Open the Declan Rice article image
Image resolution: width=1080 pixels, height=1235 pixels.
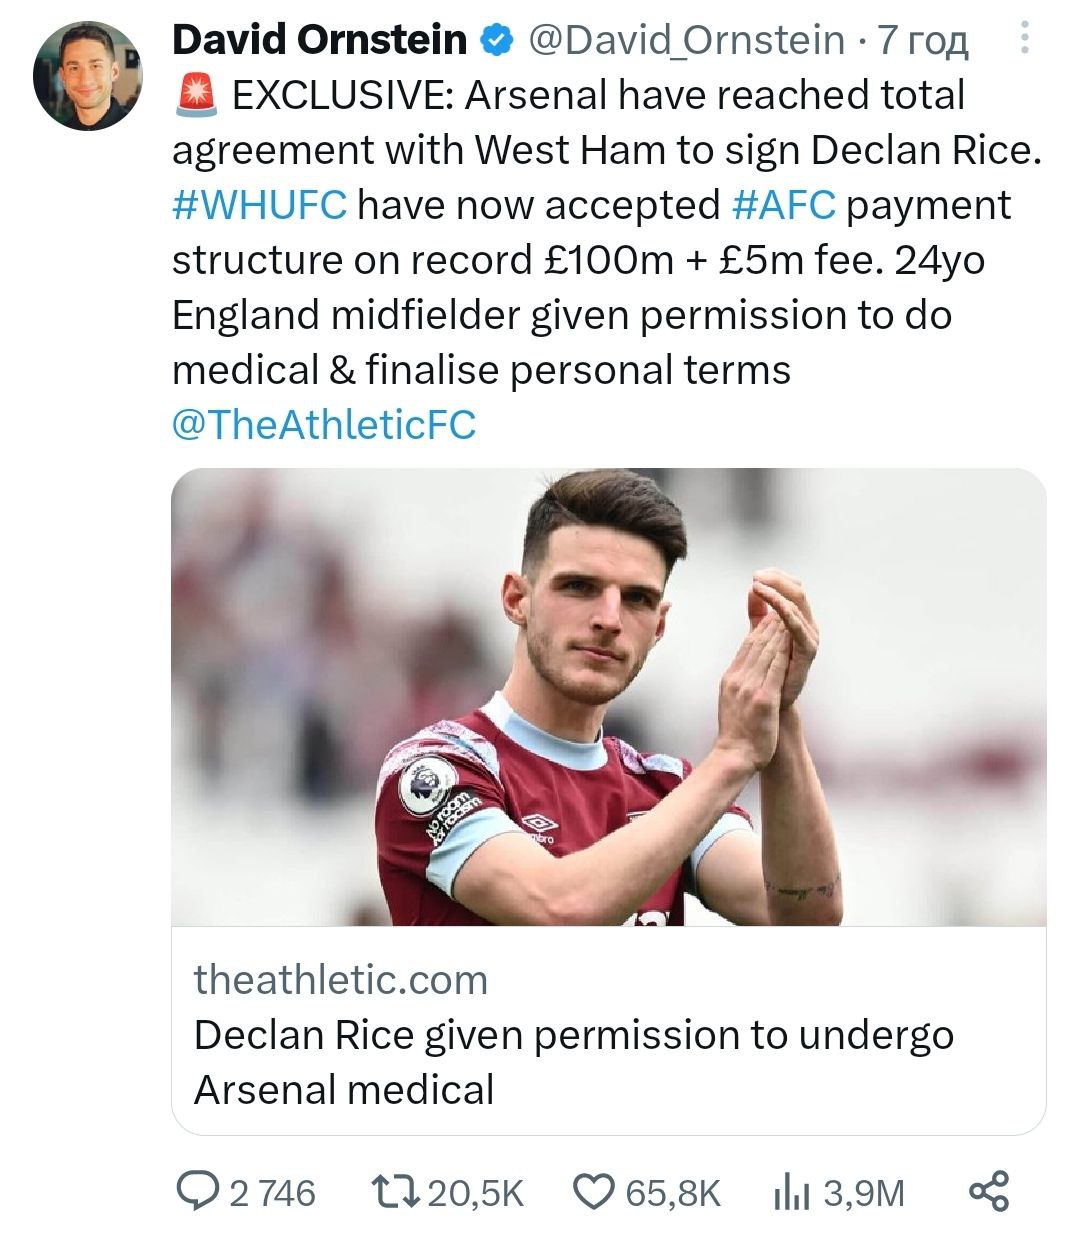pyautogui.click(x=608, y=697)
